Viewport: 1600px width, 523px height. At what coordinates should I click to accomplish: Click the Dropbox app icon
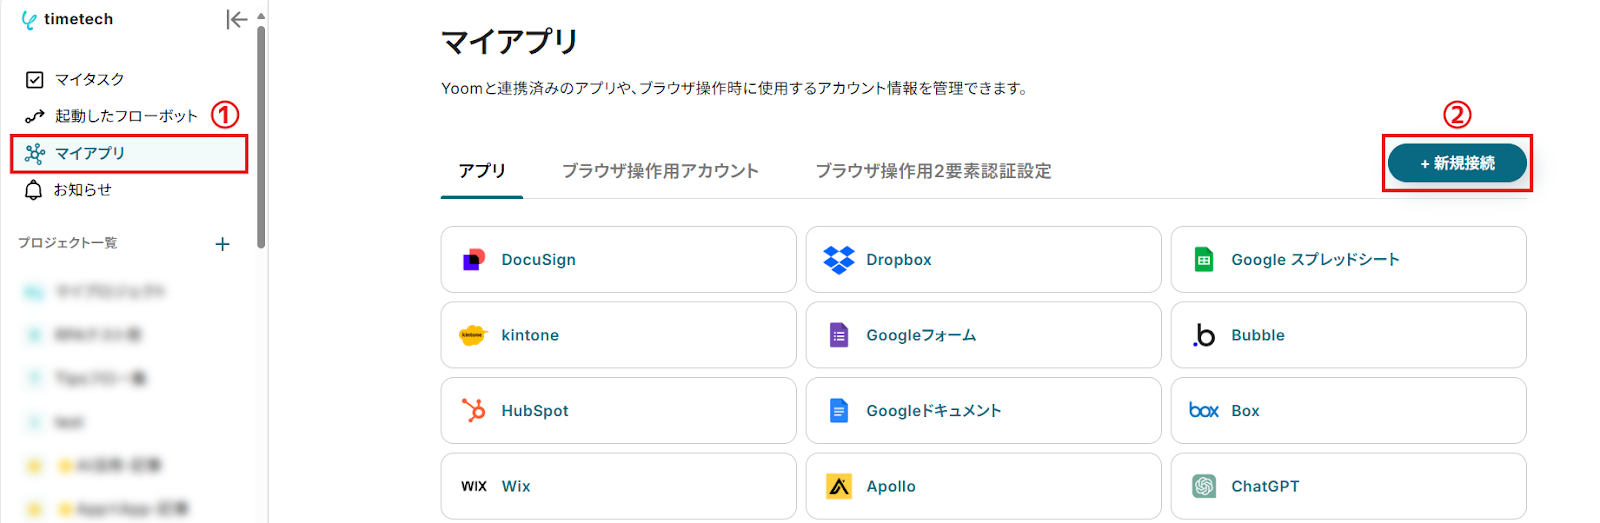point(838,260)
